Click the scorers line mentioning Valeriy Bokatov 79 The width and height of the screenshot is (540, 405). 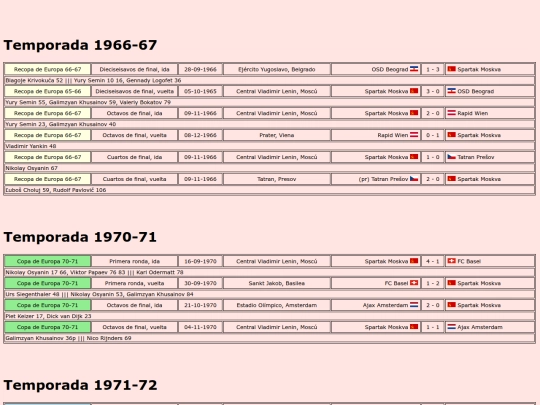(x=270, y=102)
